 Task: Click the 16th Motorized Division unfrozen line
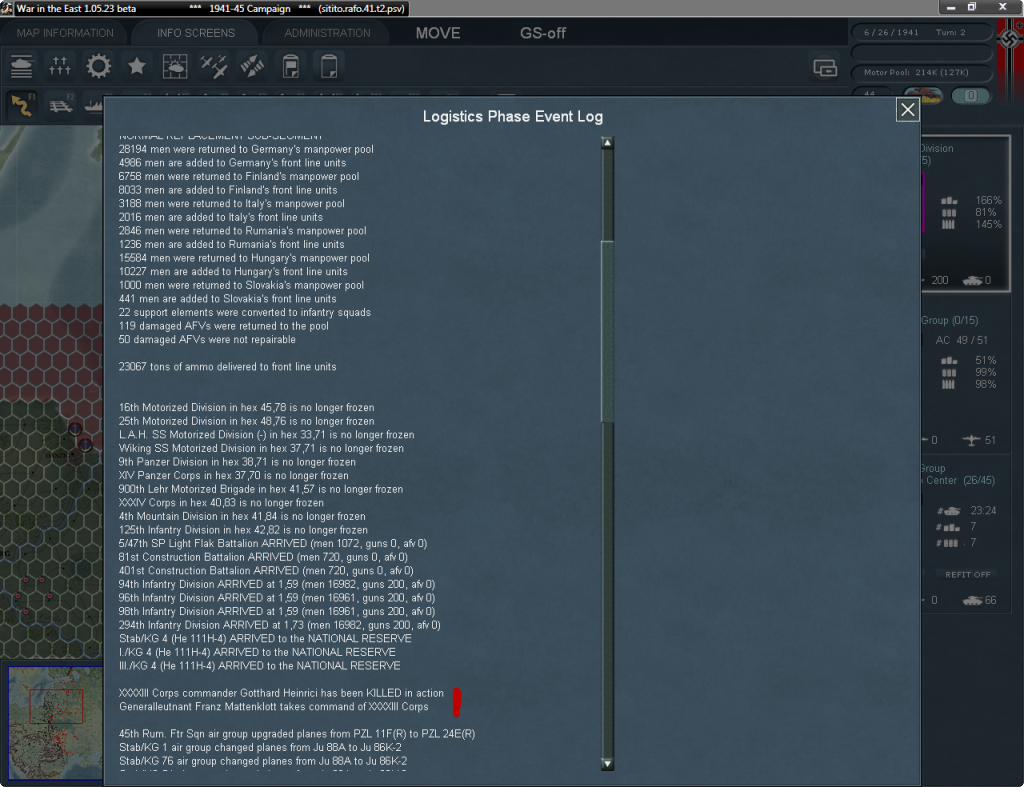coord(247,408)
